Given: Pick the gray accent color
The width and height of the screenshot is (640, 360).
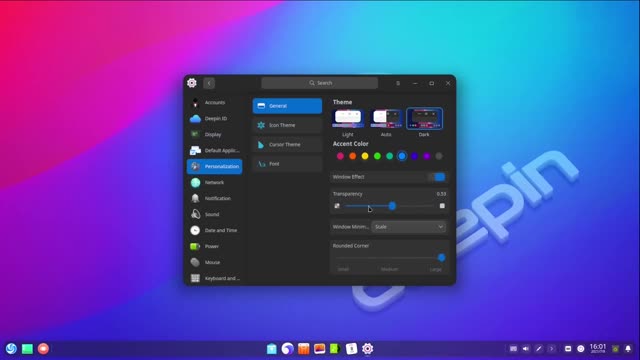Looking at the screenshot, I should (x=439, y=156).
